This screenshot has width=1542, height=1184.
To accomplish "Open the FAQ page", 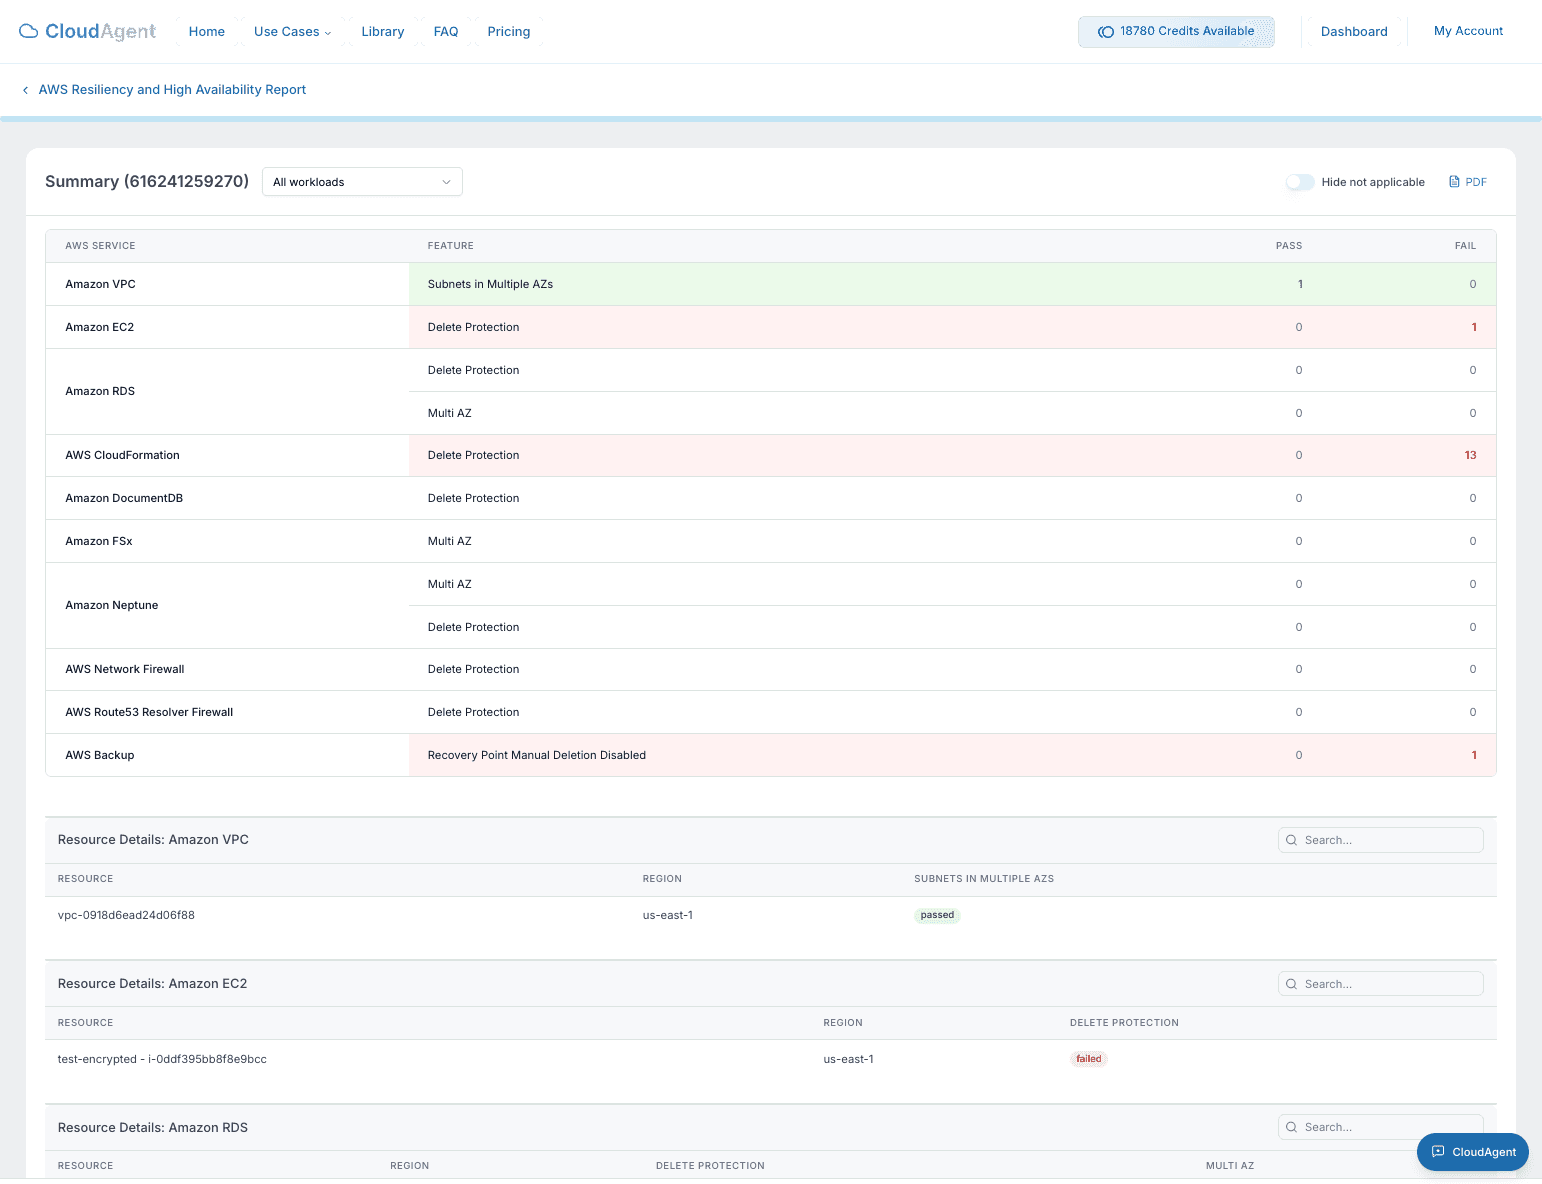I will pos(446,32).
